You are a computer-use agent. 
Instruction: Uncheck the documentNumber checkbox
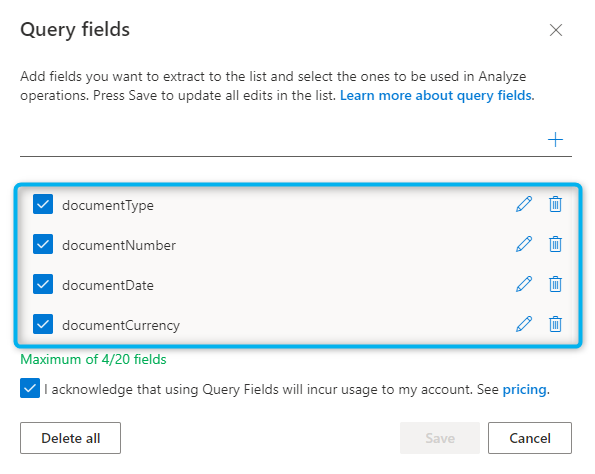[43, 244]
